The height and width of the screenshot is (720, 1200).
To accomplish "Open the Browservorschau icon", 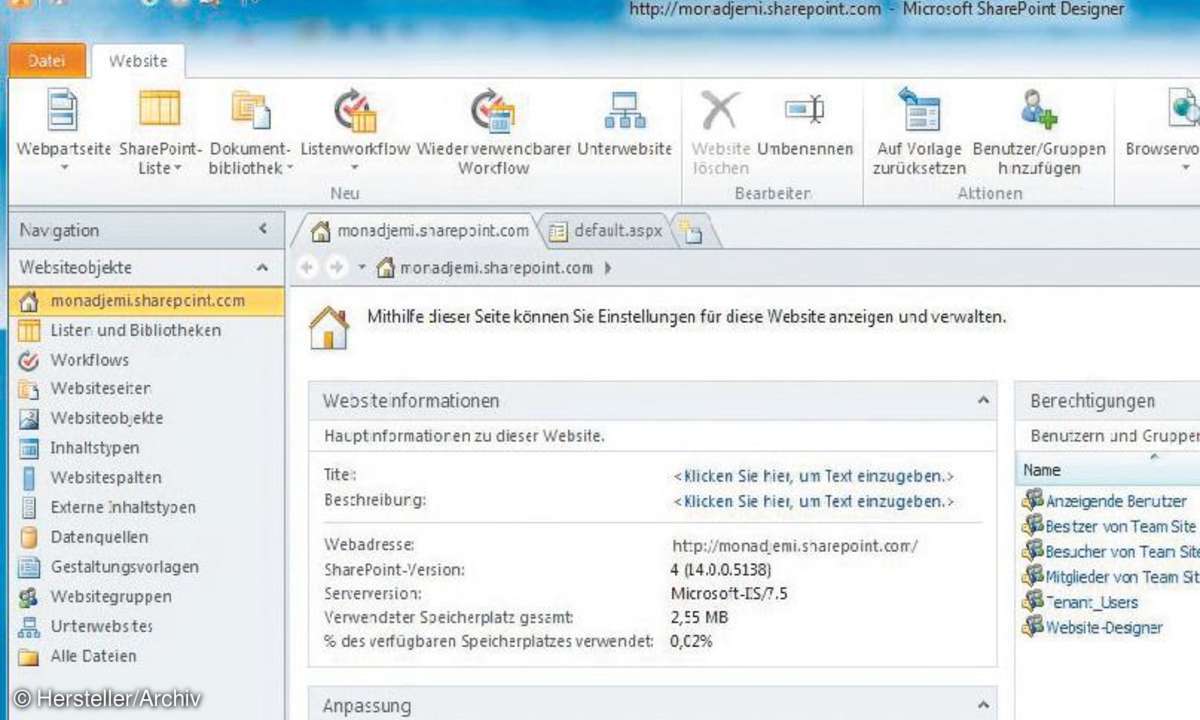I will [x=1185, y=110].
